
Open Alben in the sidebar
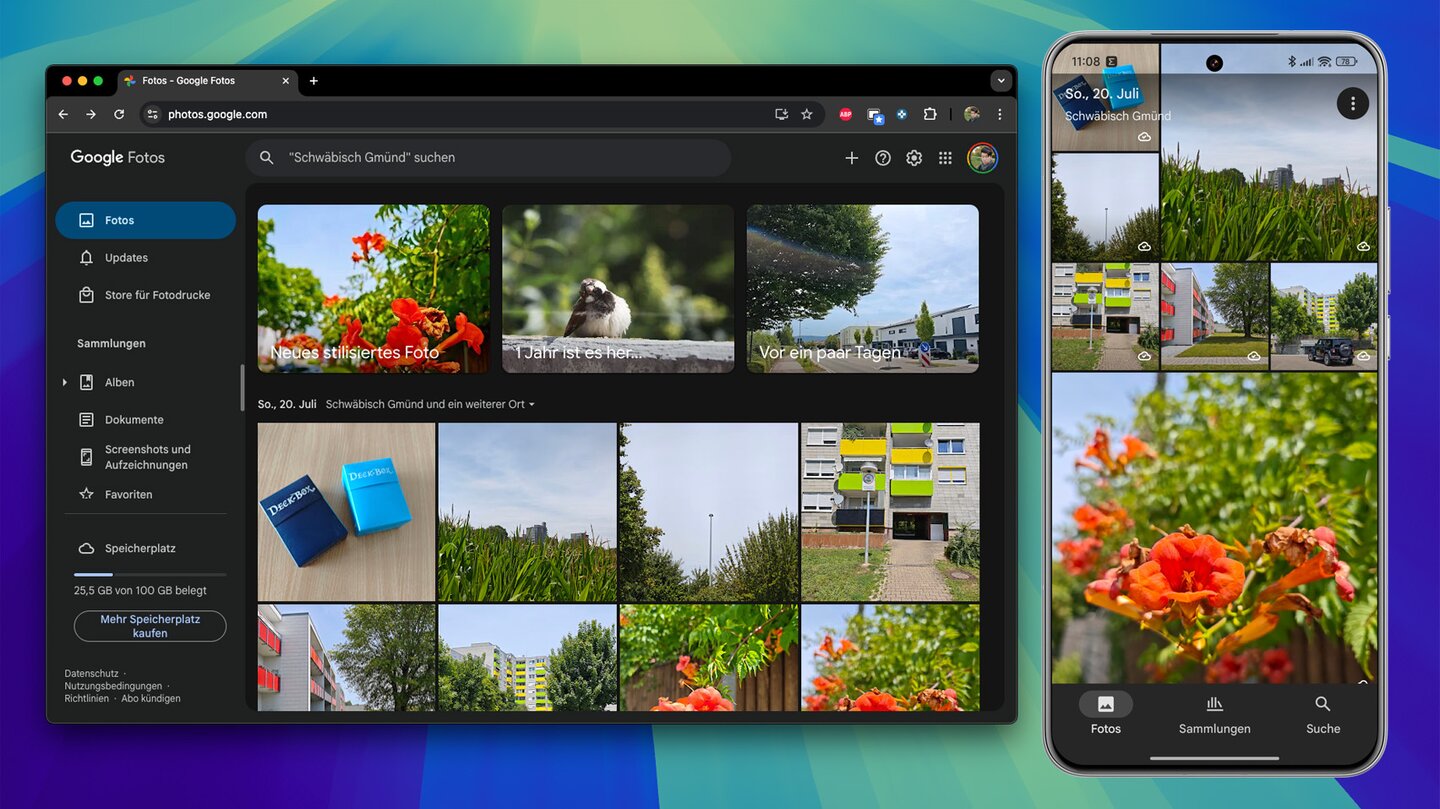119,382
